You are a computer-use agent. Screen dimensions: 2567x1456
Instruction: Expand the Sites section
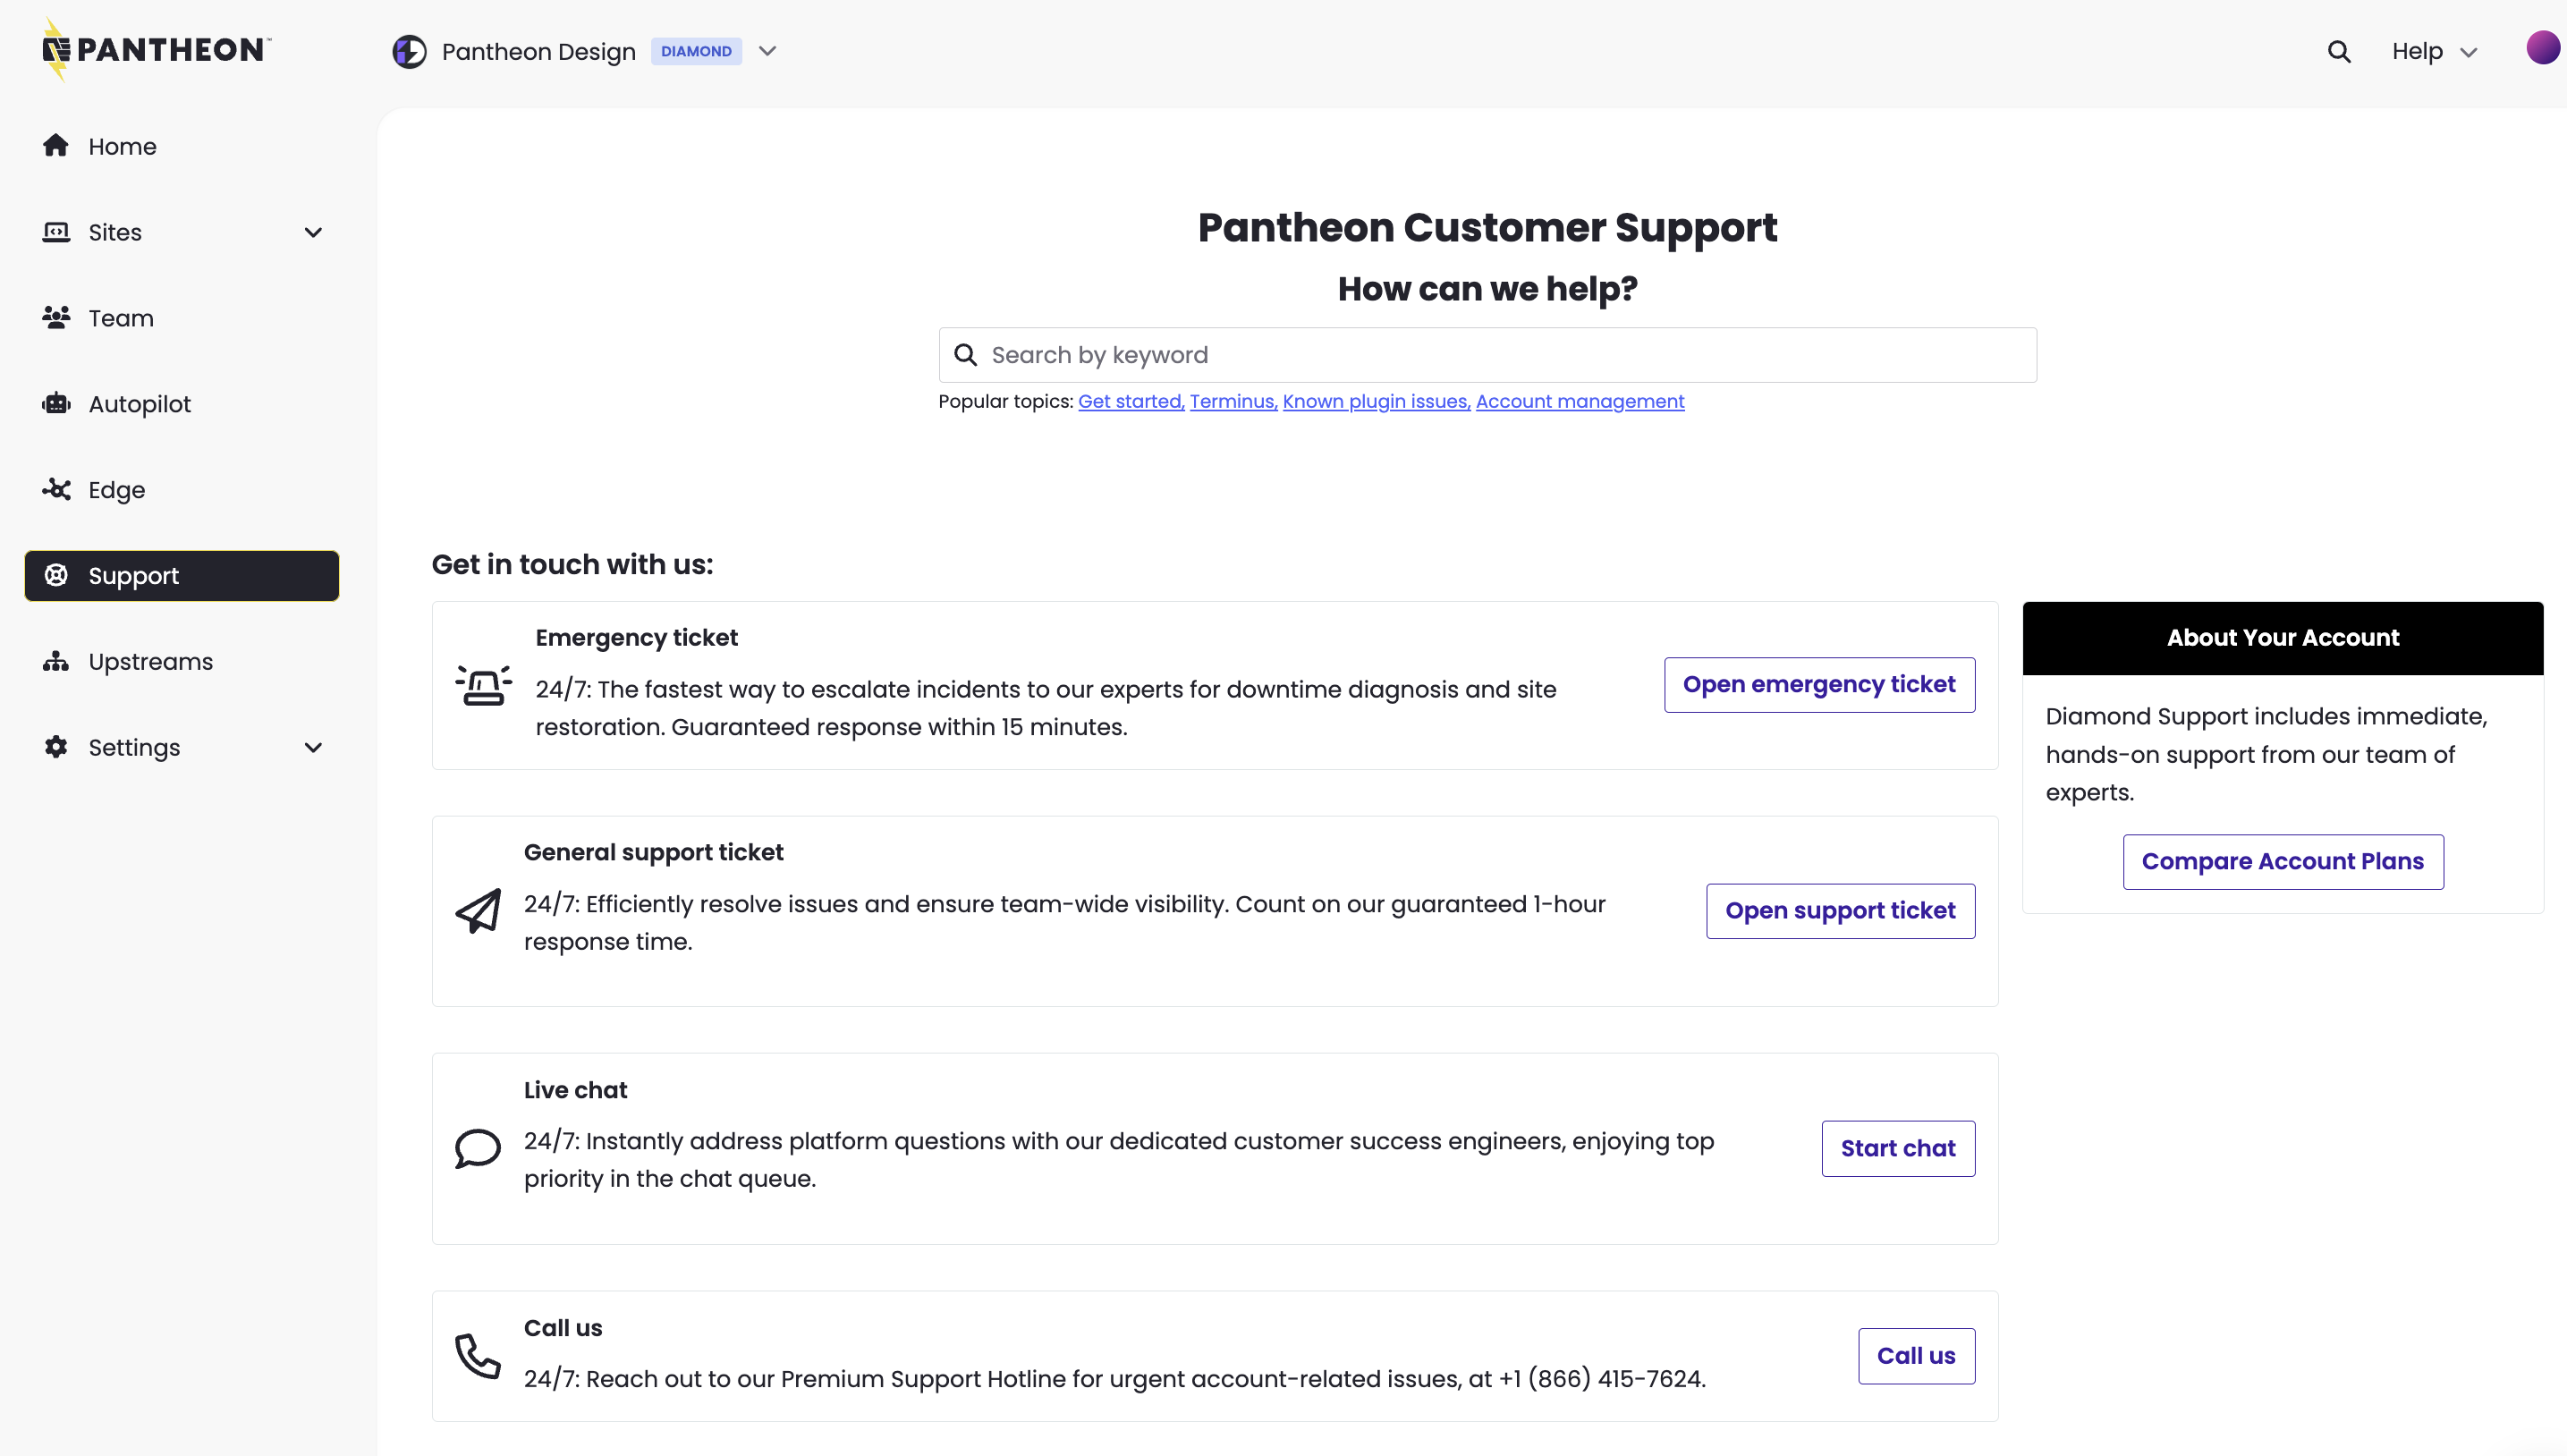(x=313, y=231)
